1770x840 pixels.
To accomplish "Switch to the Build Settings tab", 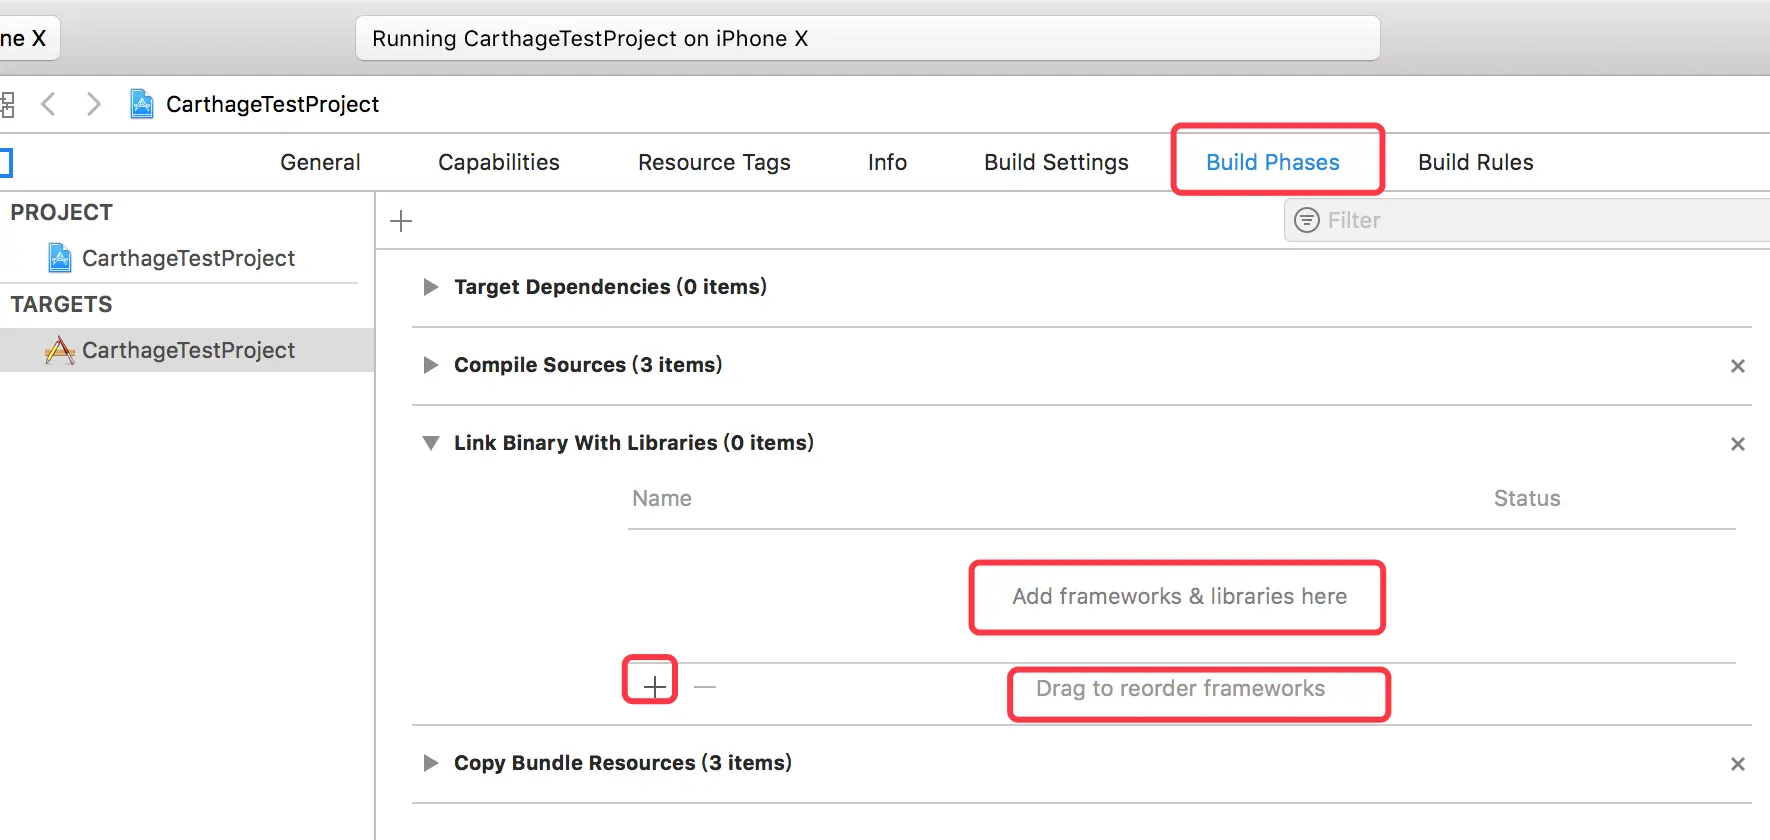I will pos(1056,162).
